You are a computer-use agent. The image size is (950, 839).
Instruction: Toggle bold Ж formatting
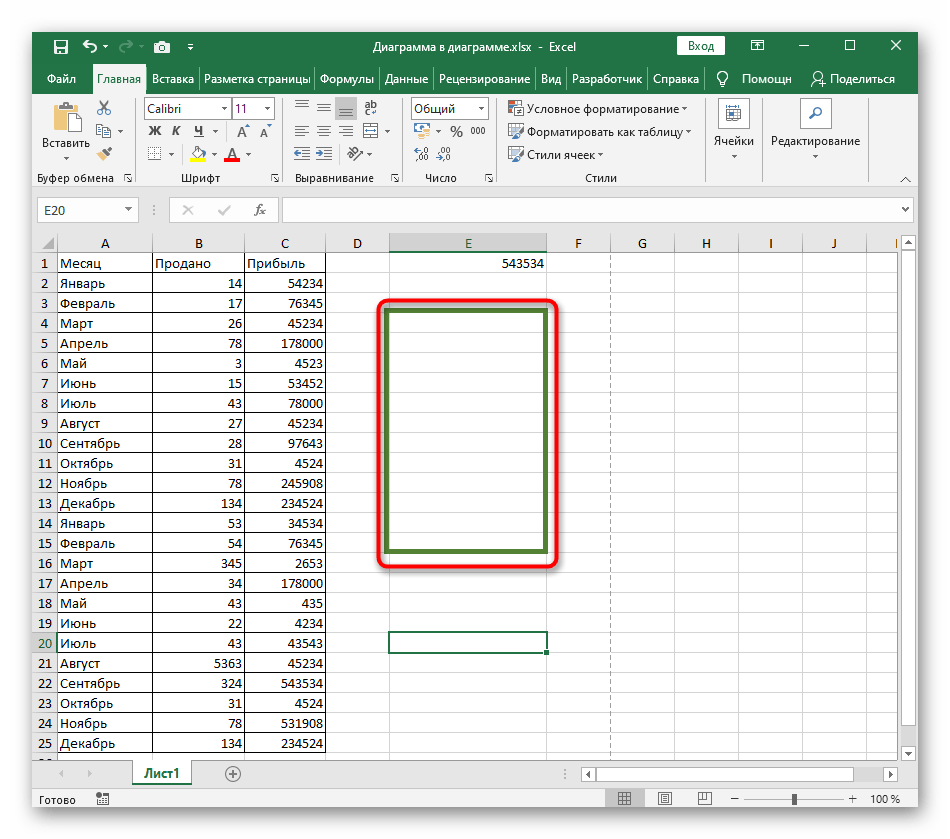point(155,131)
